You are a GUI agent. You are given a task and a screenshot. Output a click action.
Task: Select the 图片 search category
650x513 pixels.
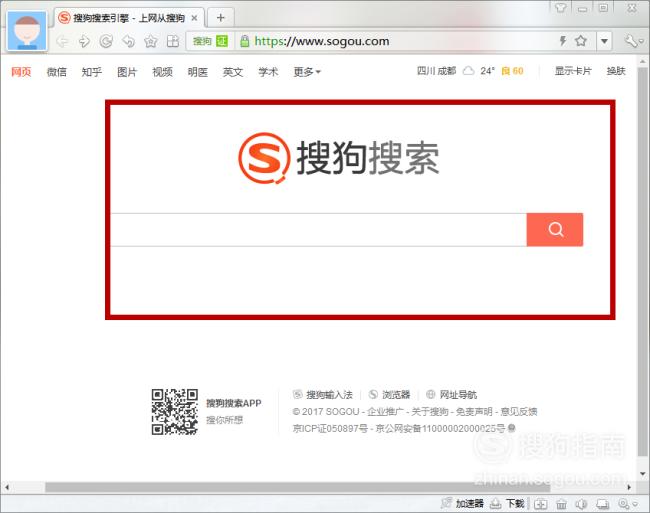pos(127,72)
